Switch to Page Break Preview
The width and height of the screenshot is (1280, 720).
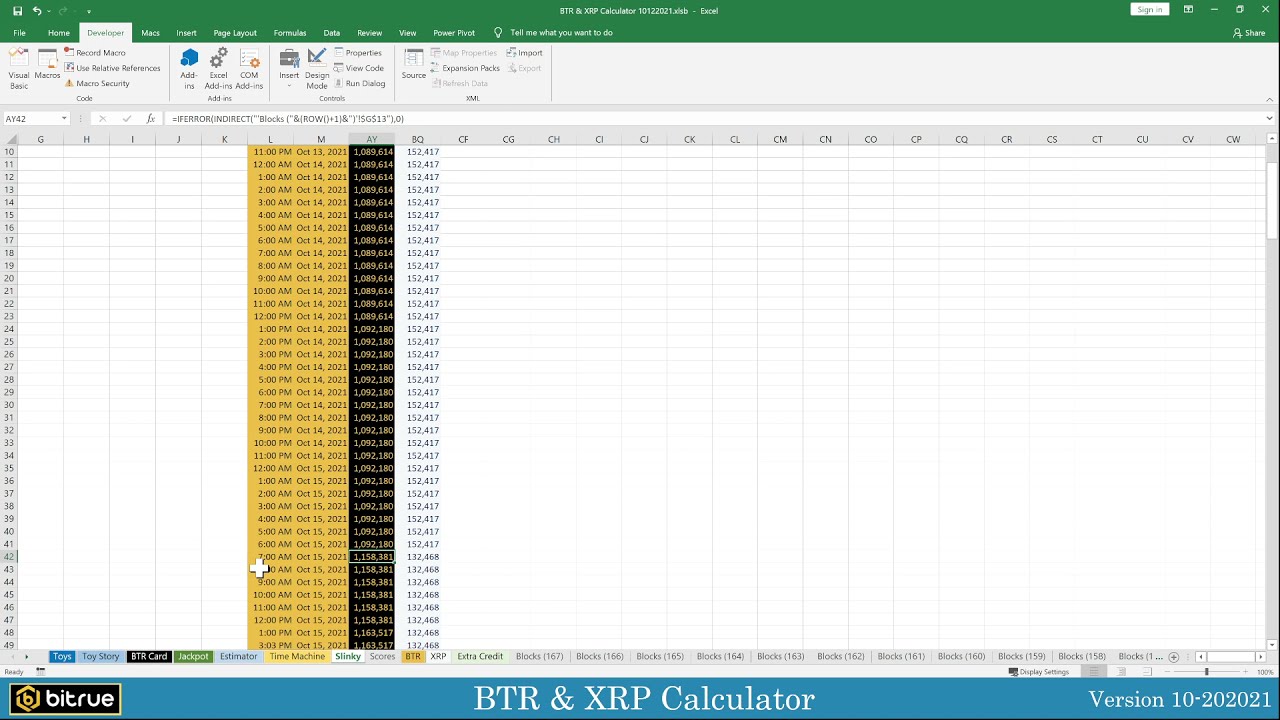1148,672
